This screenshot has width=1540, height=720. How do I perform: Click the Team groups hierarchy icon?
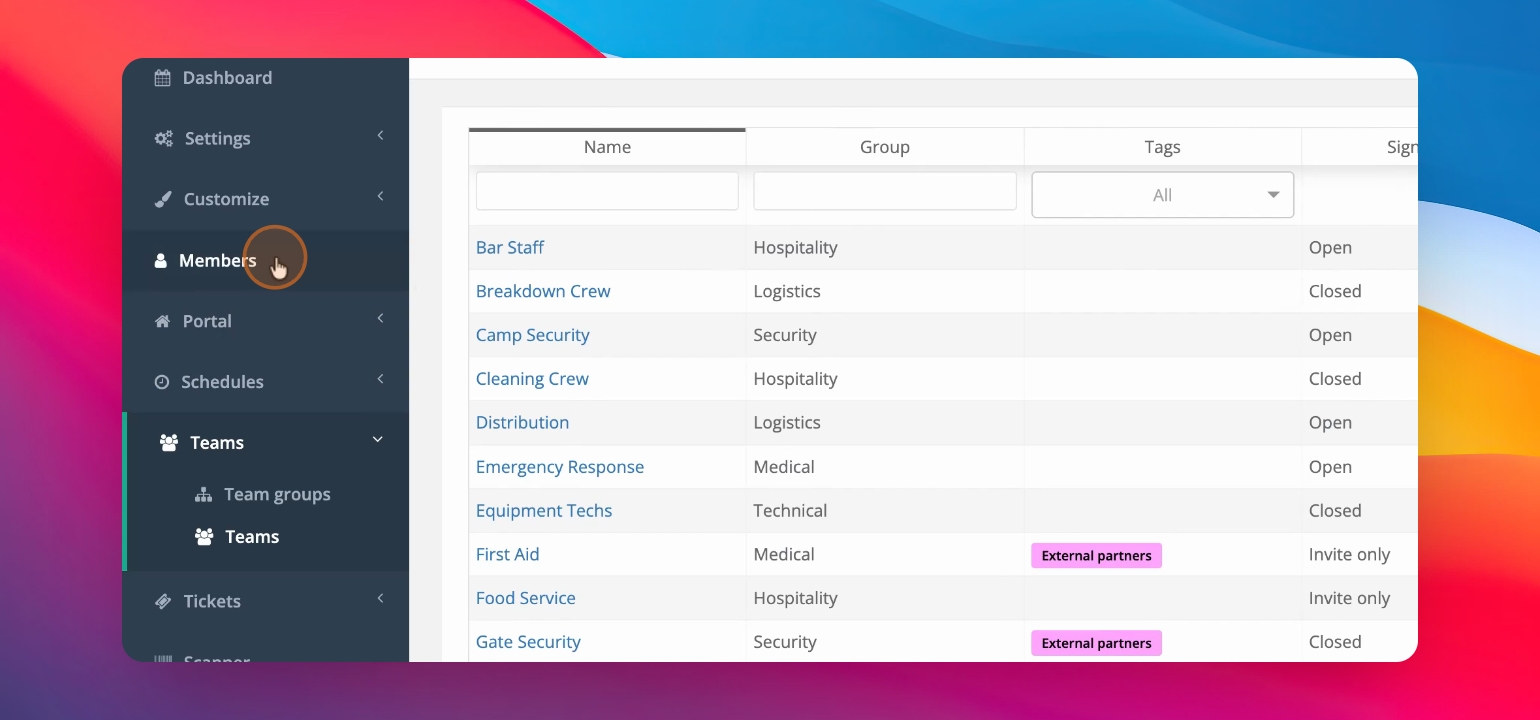click(203, 495)
